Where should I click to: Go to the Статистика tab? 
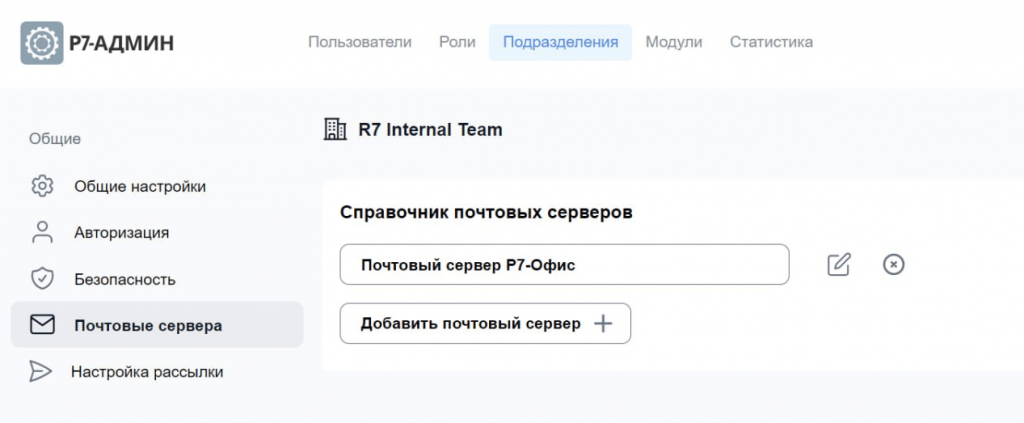tap(771, 42)
